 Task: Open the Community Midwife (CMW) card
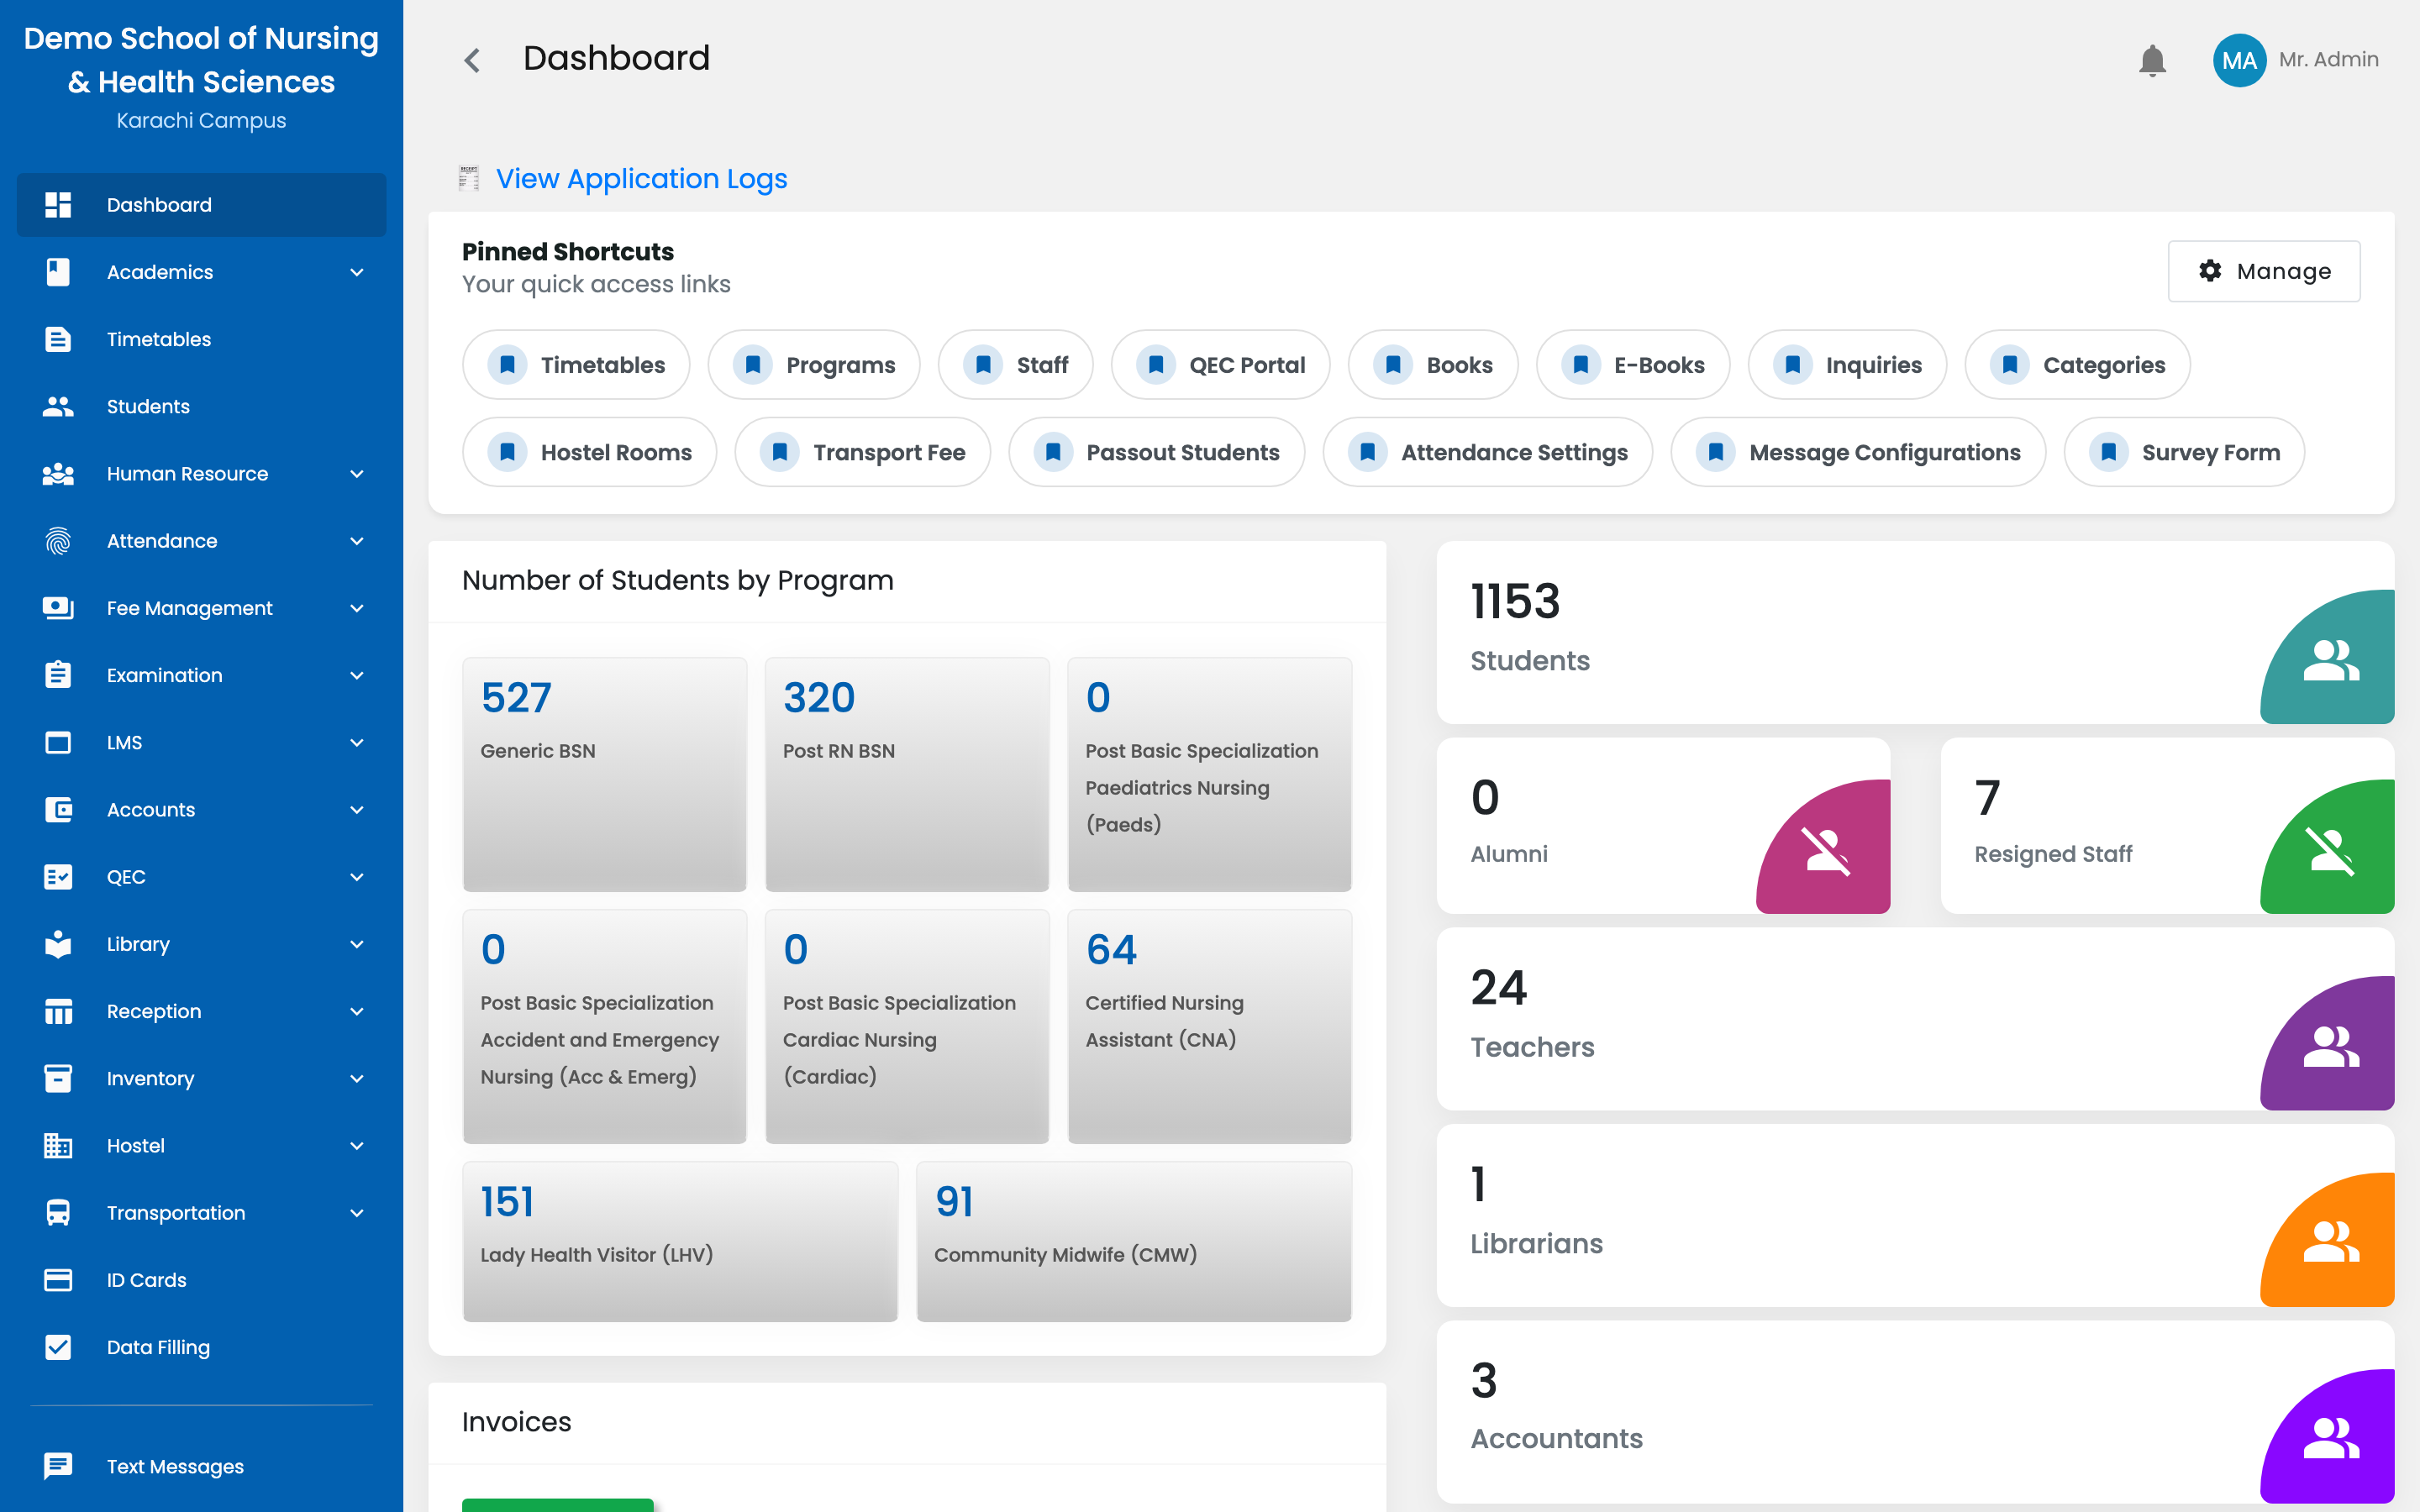pos(1134,1241)
